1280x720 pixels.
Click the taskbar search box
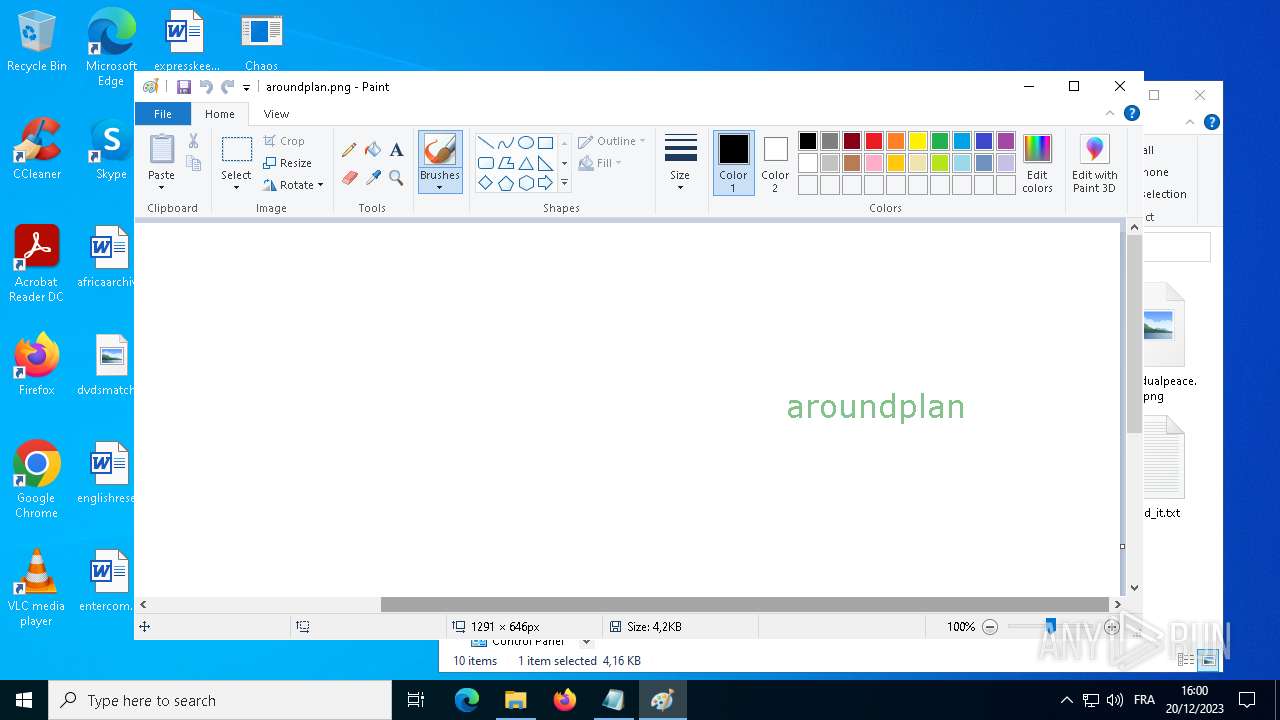tap(220, 700)
